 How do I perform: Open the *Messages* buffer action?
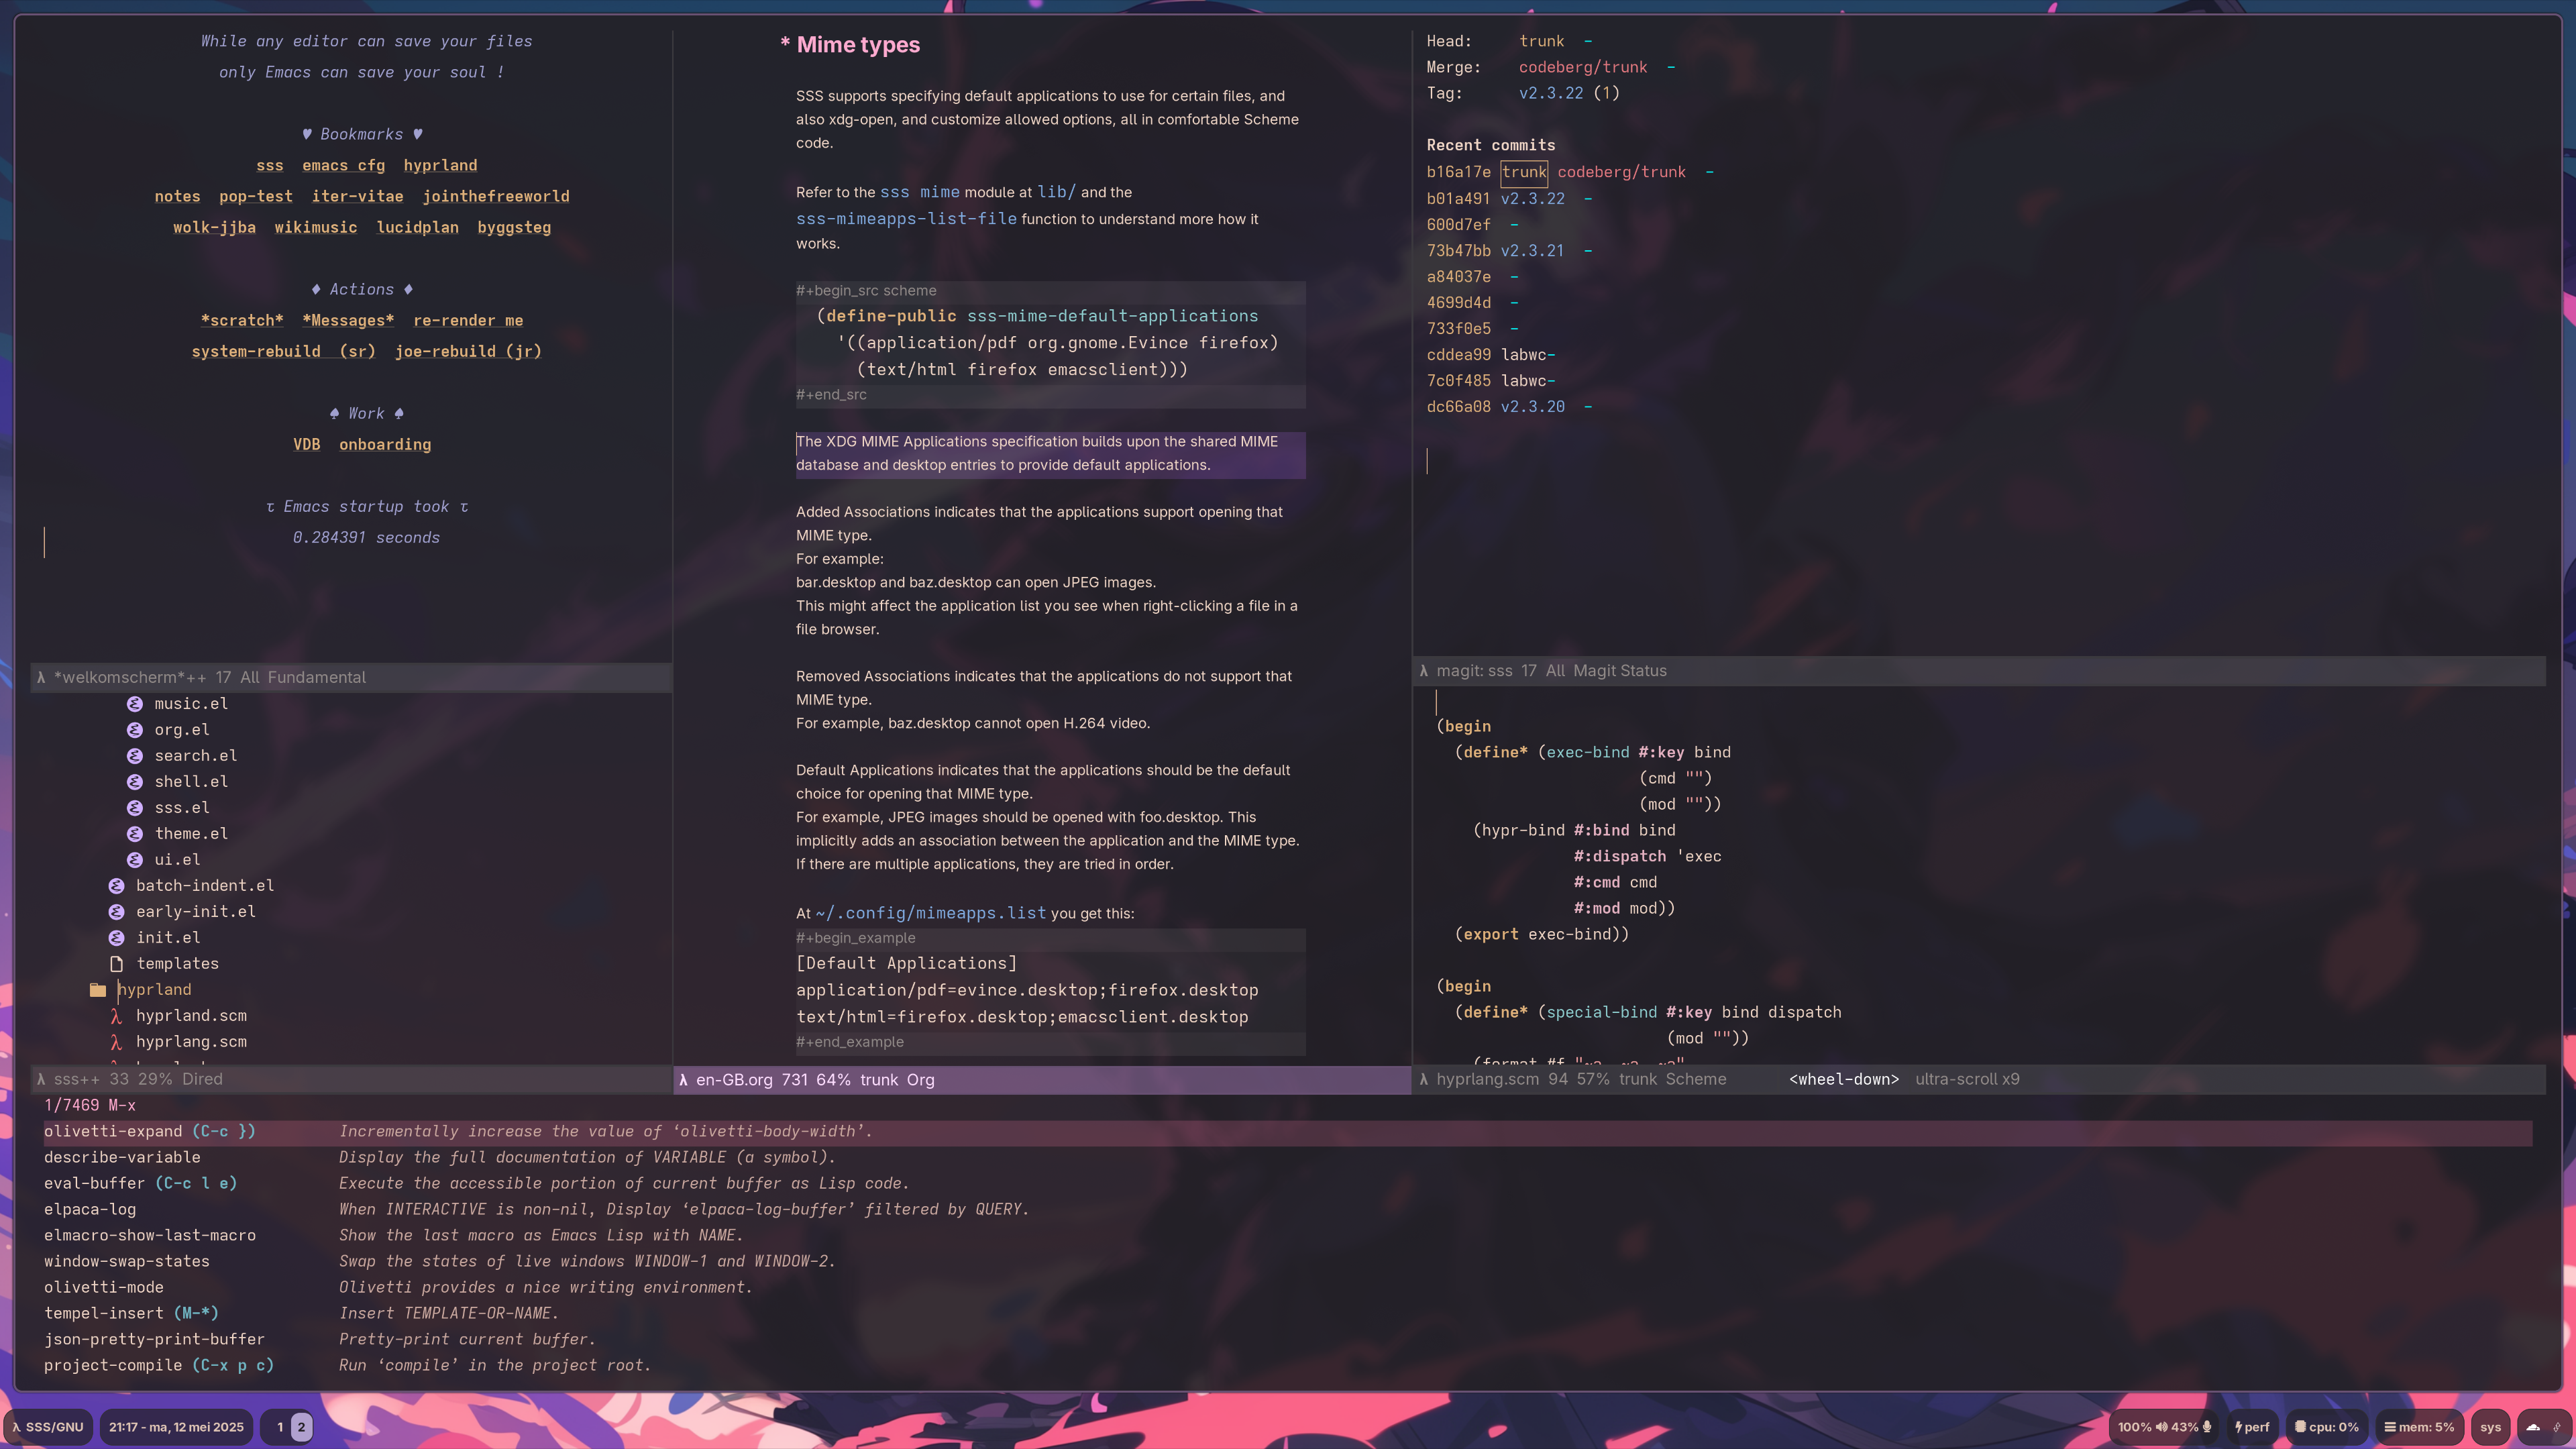click(348, 321)
